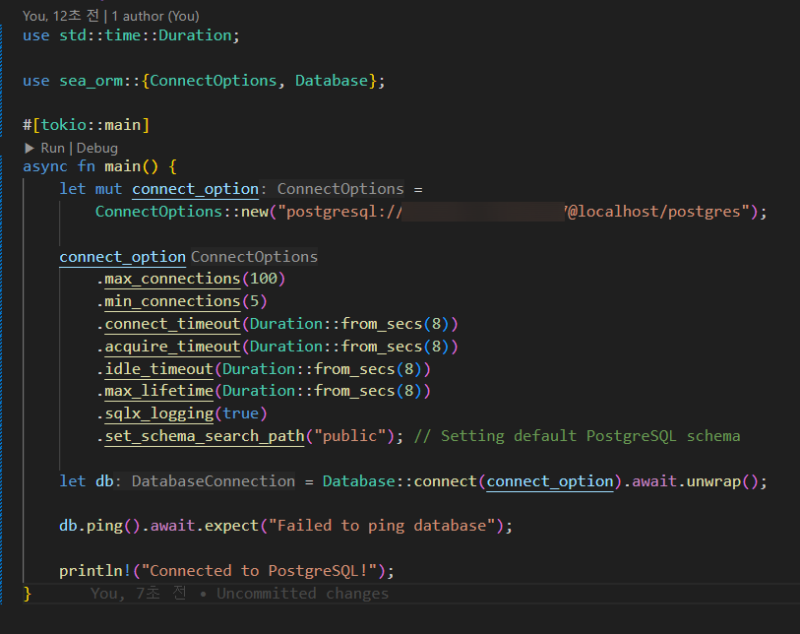Image resolution: width=800 pixels, height=634 pixels.
Task: Click the acquire_timeout method name
Action: tap(172, 346)
